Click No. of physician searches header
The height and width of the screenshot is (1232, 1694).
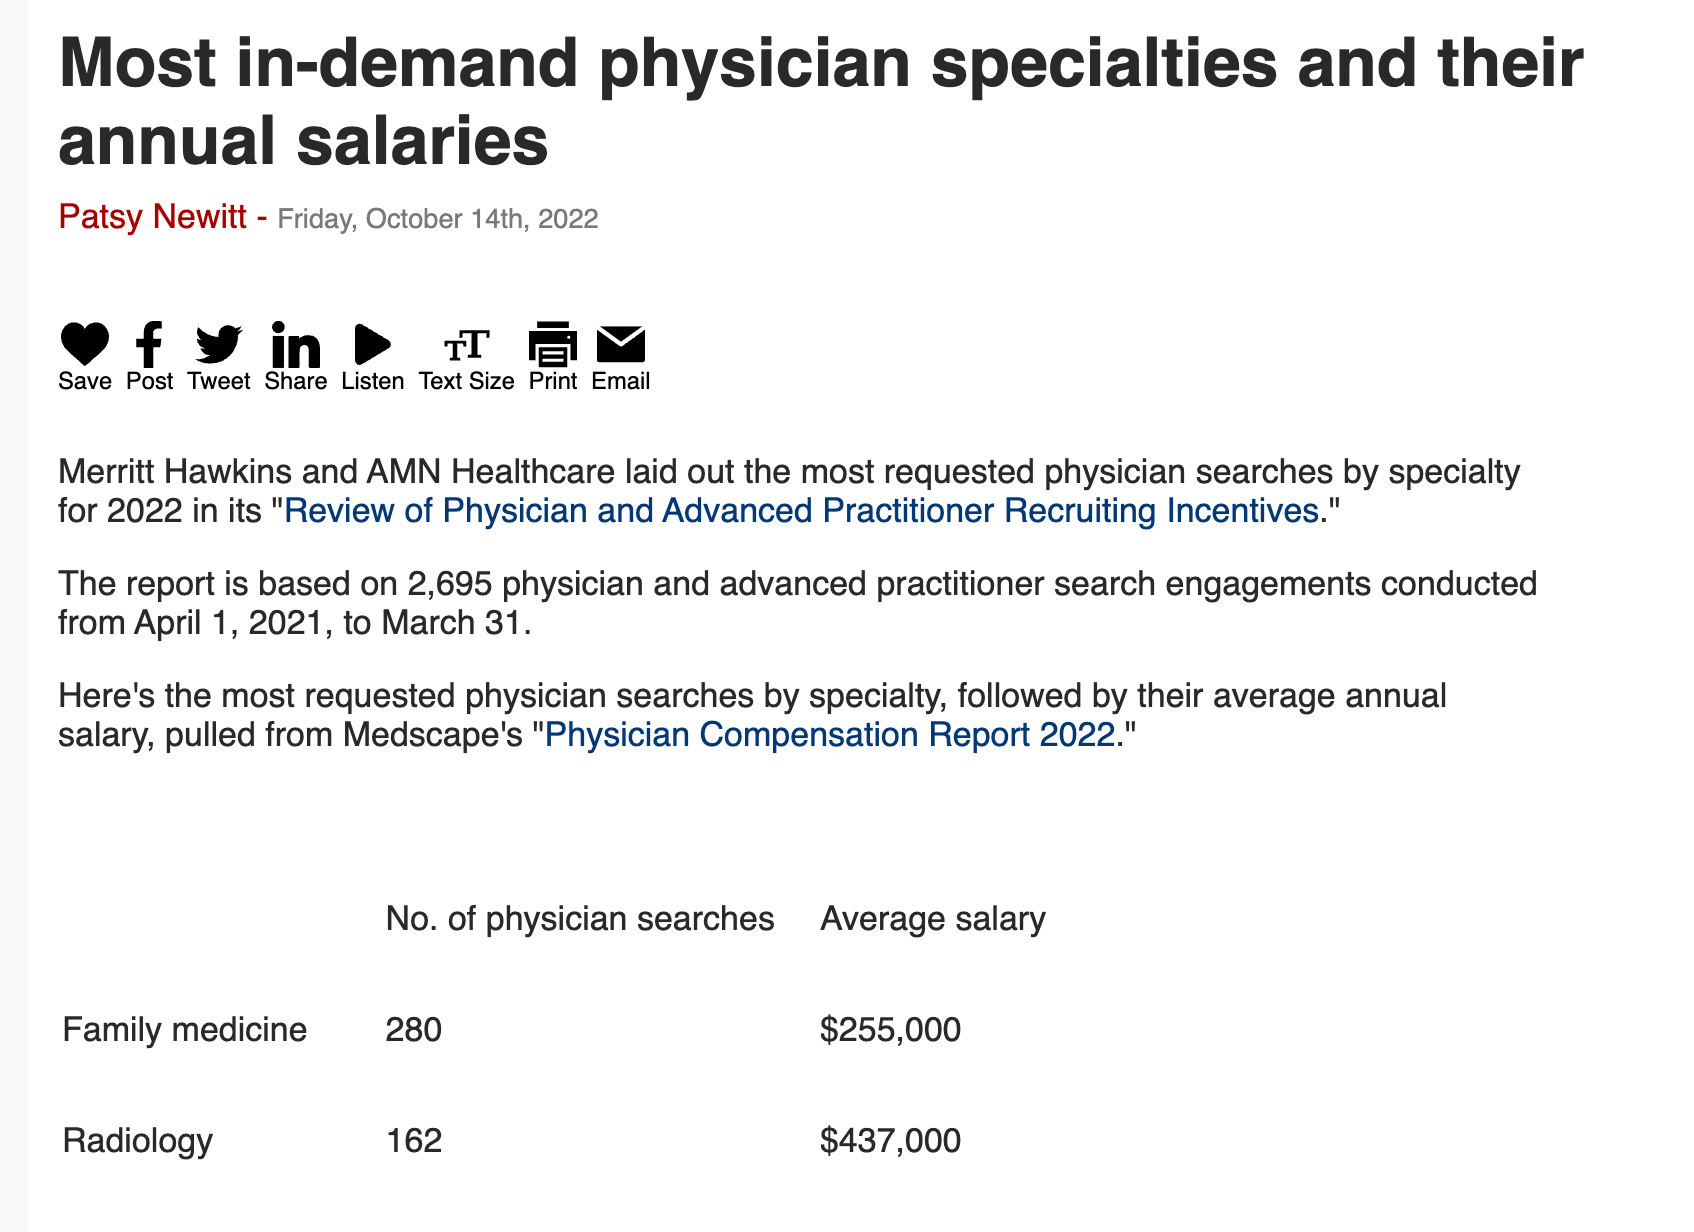pyautogui.click(x=580, y=919)
